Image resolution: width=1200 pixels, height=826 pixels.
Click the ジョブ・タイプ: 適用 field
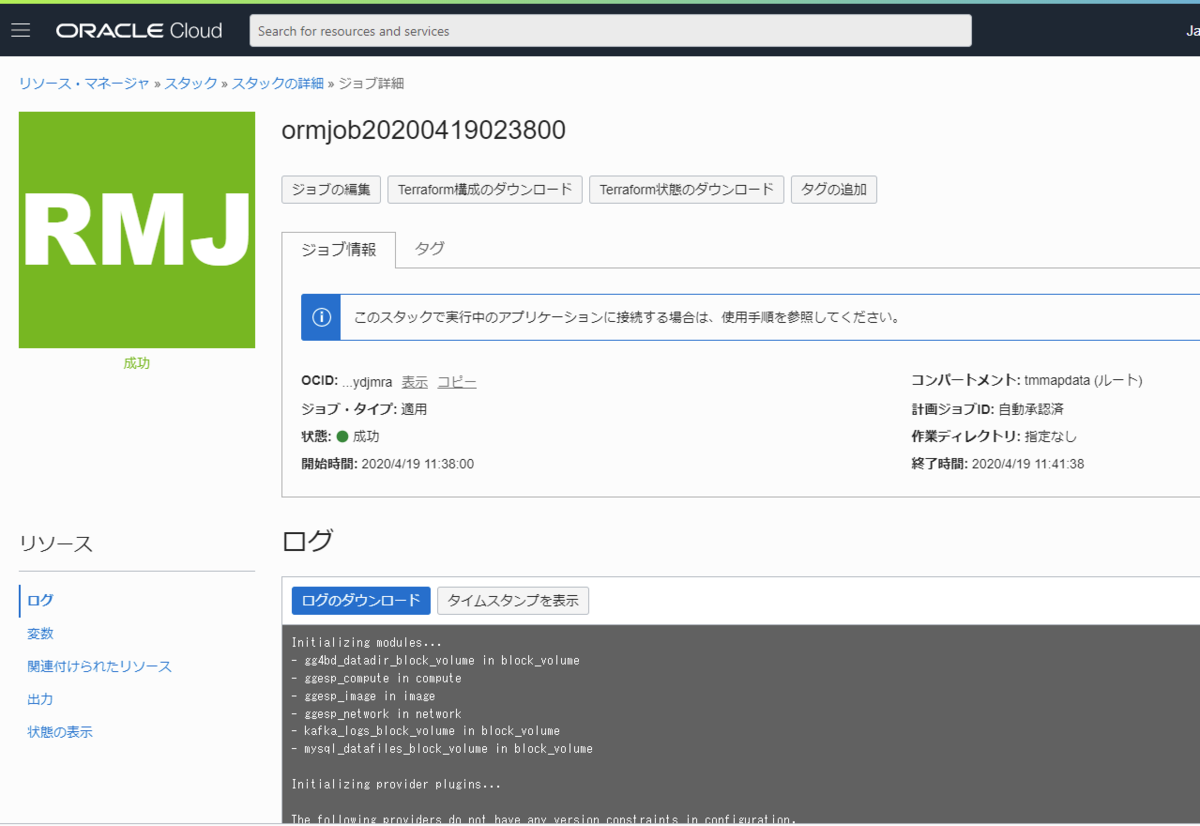coord(364,410)
